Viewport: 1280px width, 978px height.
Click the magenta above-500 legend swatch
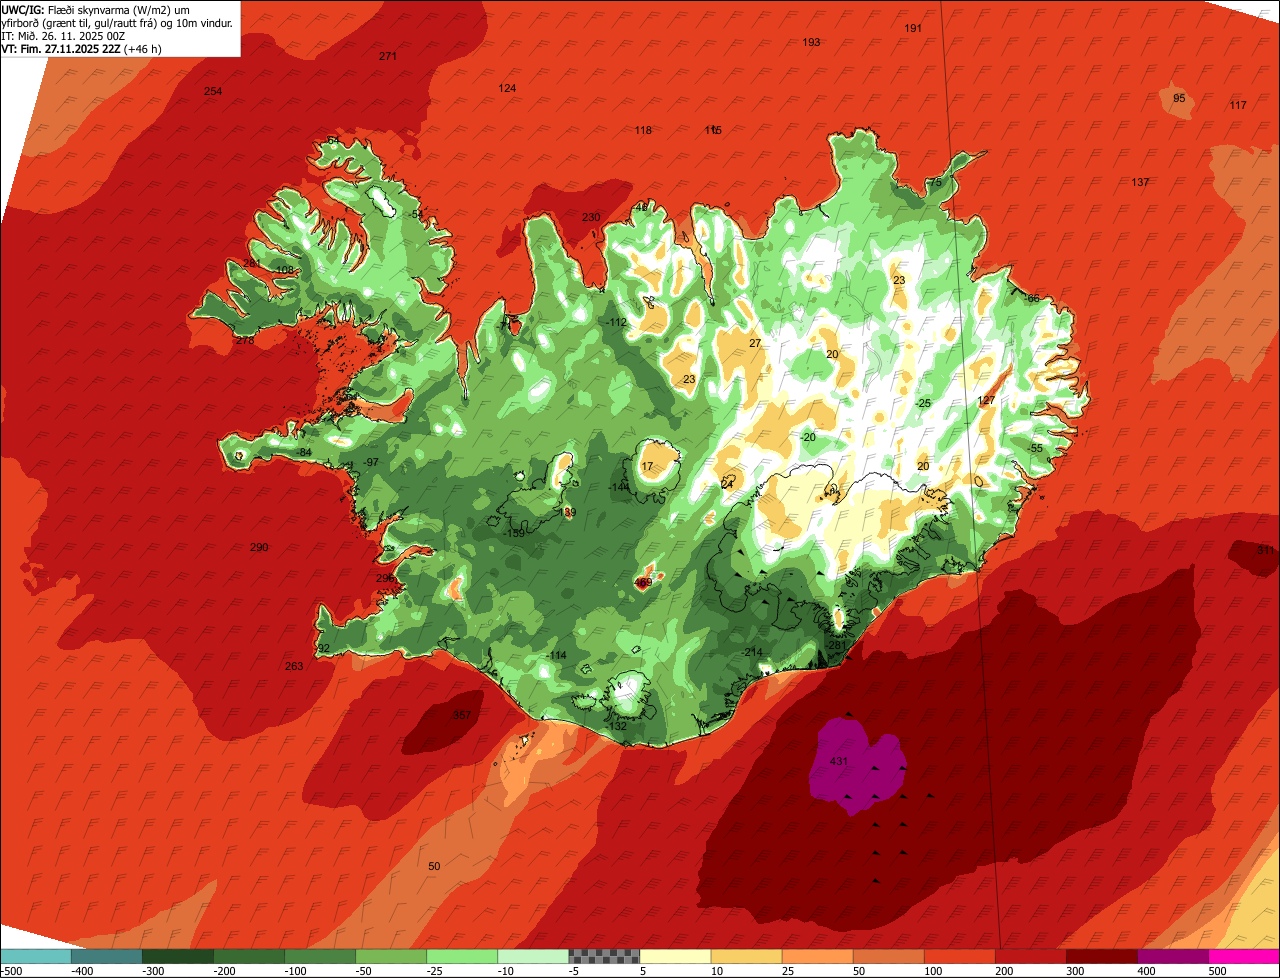pyautogui.click(x=1244, y=956)
